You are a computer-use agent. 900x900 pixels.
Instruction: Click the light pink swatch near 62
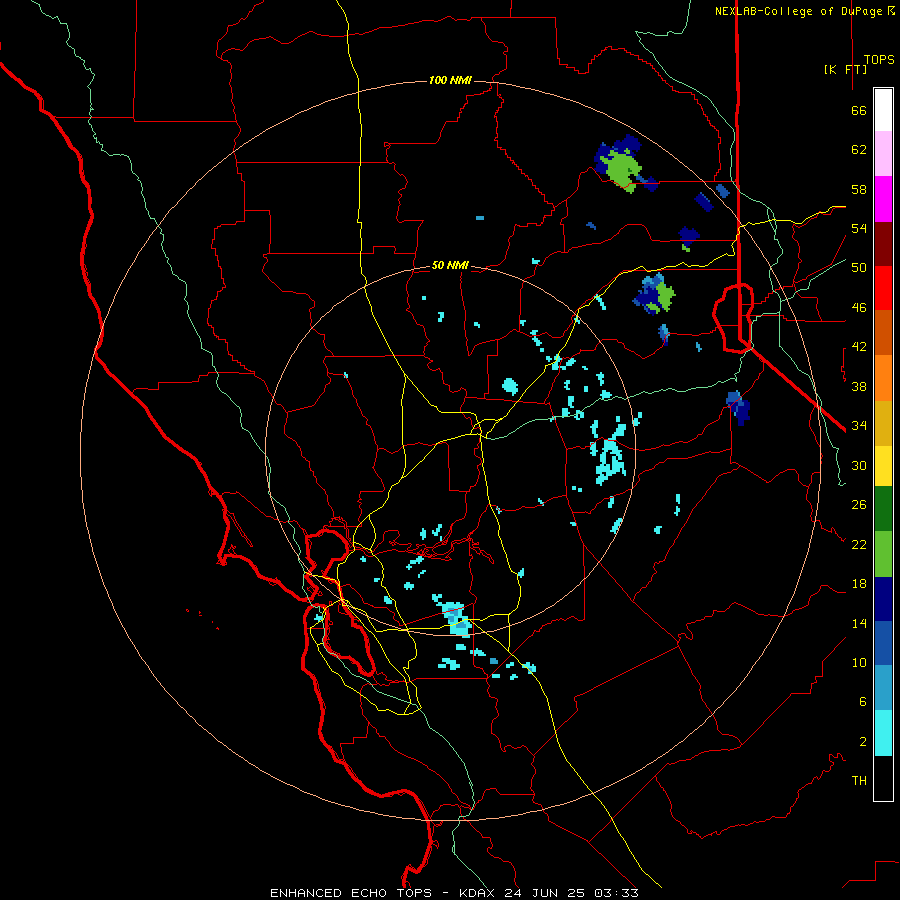(883, 154)
